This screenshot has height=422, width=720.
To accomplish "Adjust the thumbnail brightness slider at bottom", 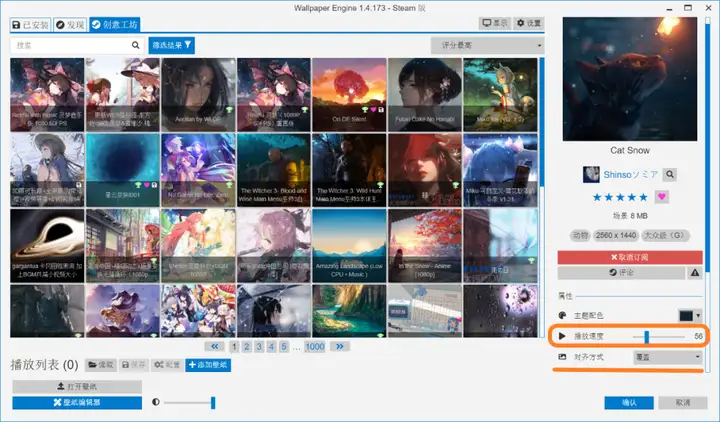I will [189, 403].
